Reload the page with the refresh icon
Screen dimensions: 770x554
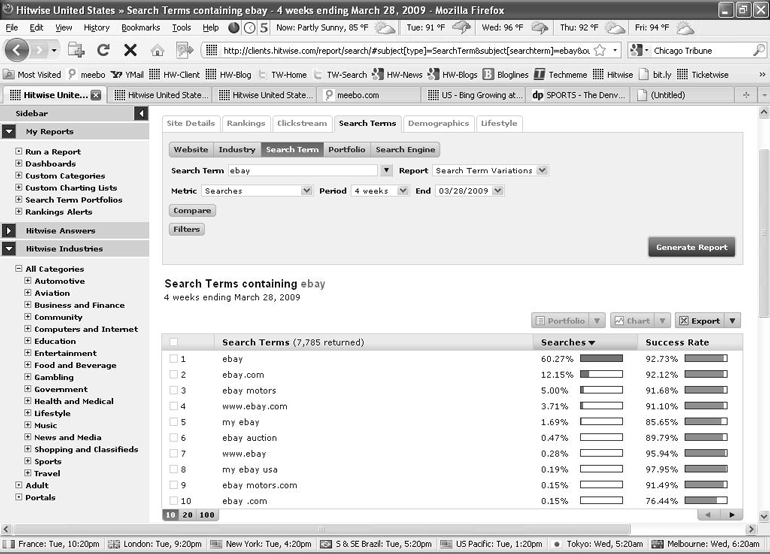[103, 50]
